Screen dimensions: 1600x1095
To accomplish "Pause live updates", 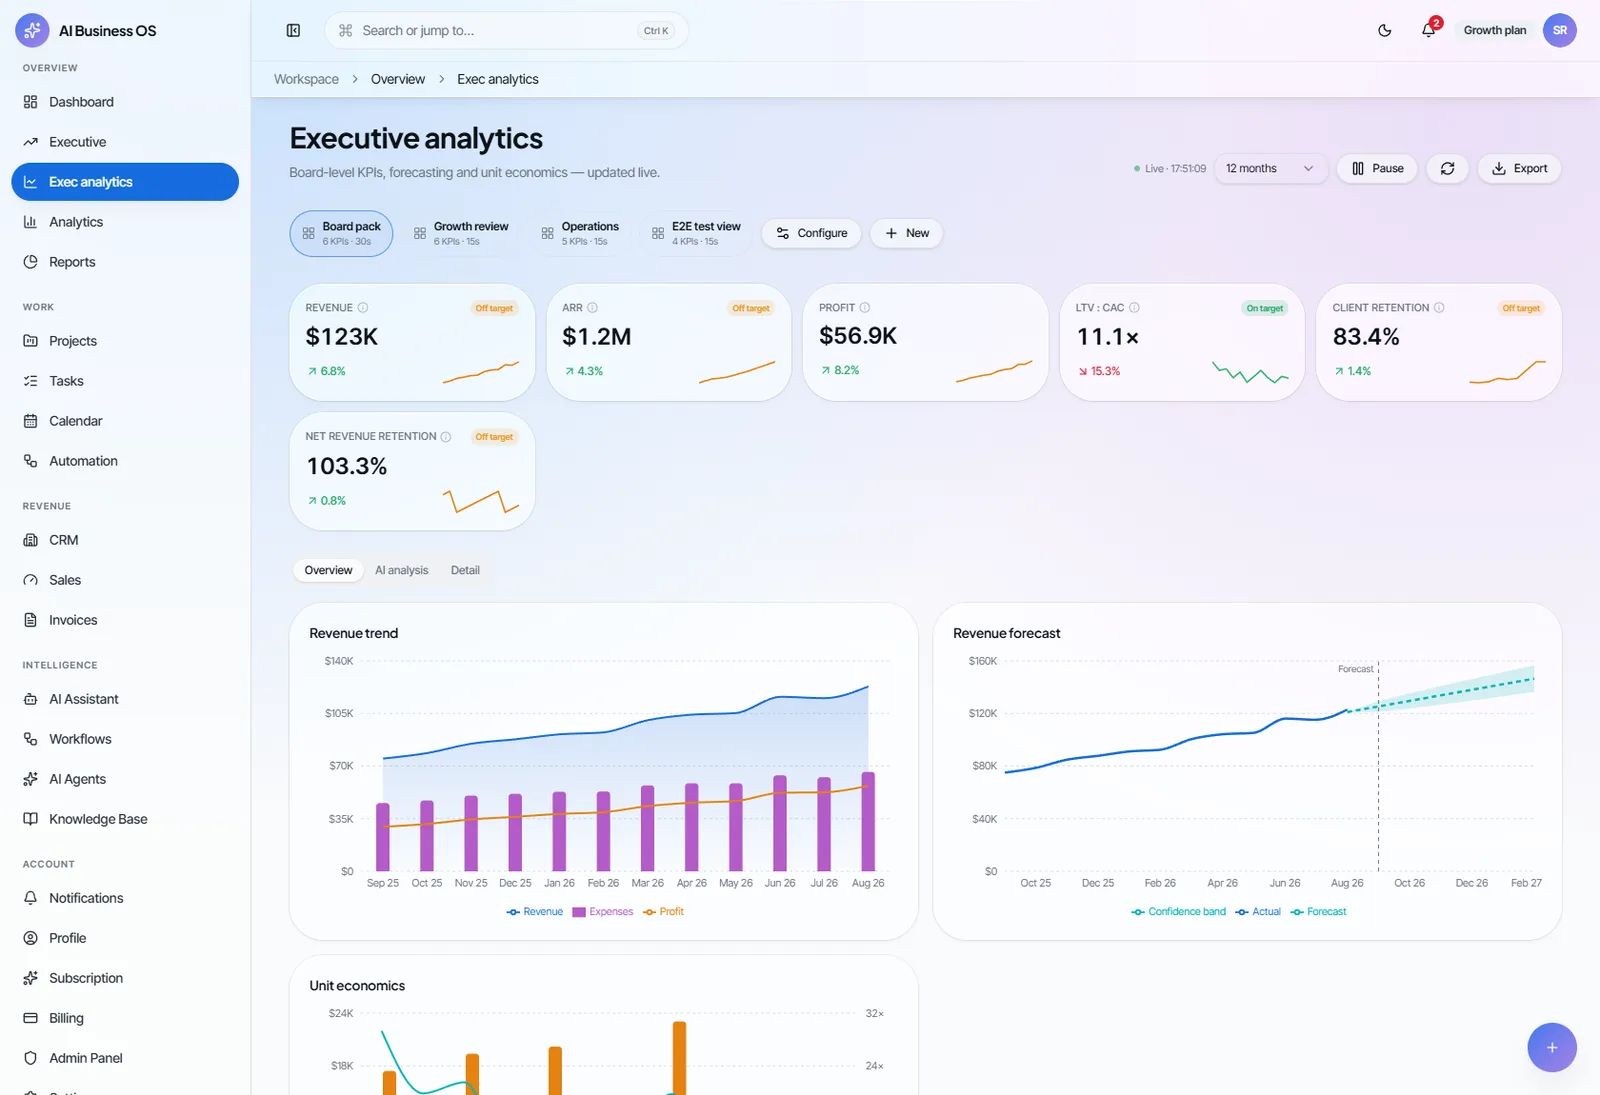I will click(1377, 168).
